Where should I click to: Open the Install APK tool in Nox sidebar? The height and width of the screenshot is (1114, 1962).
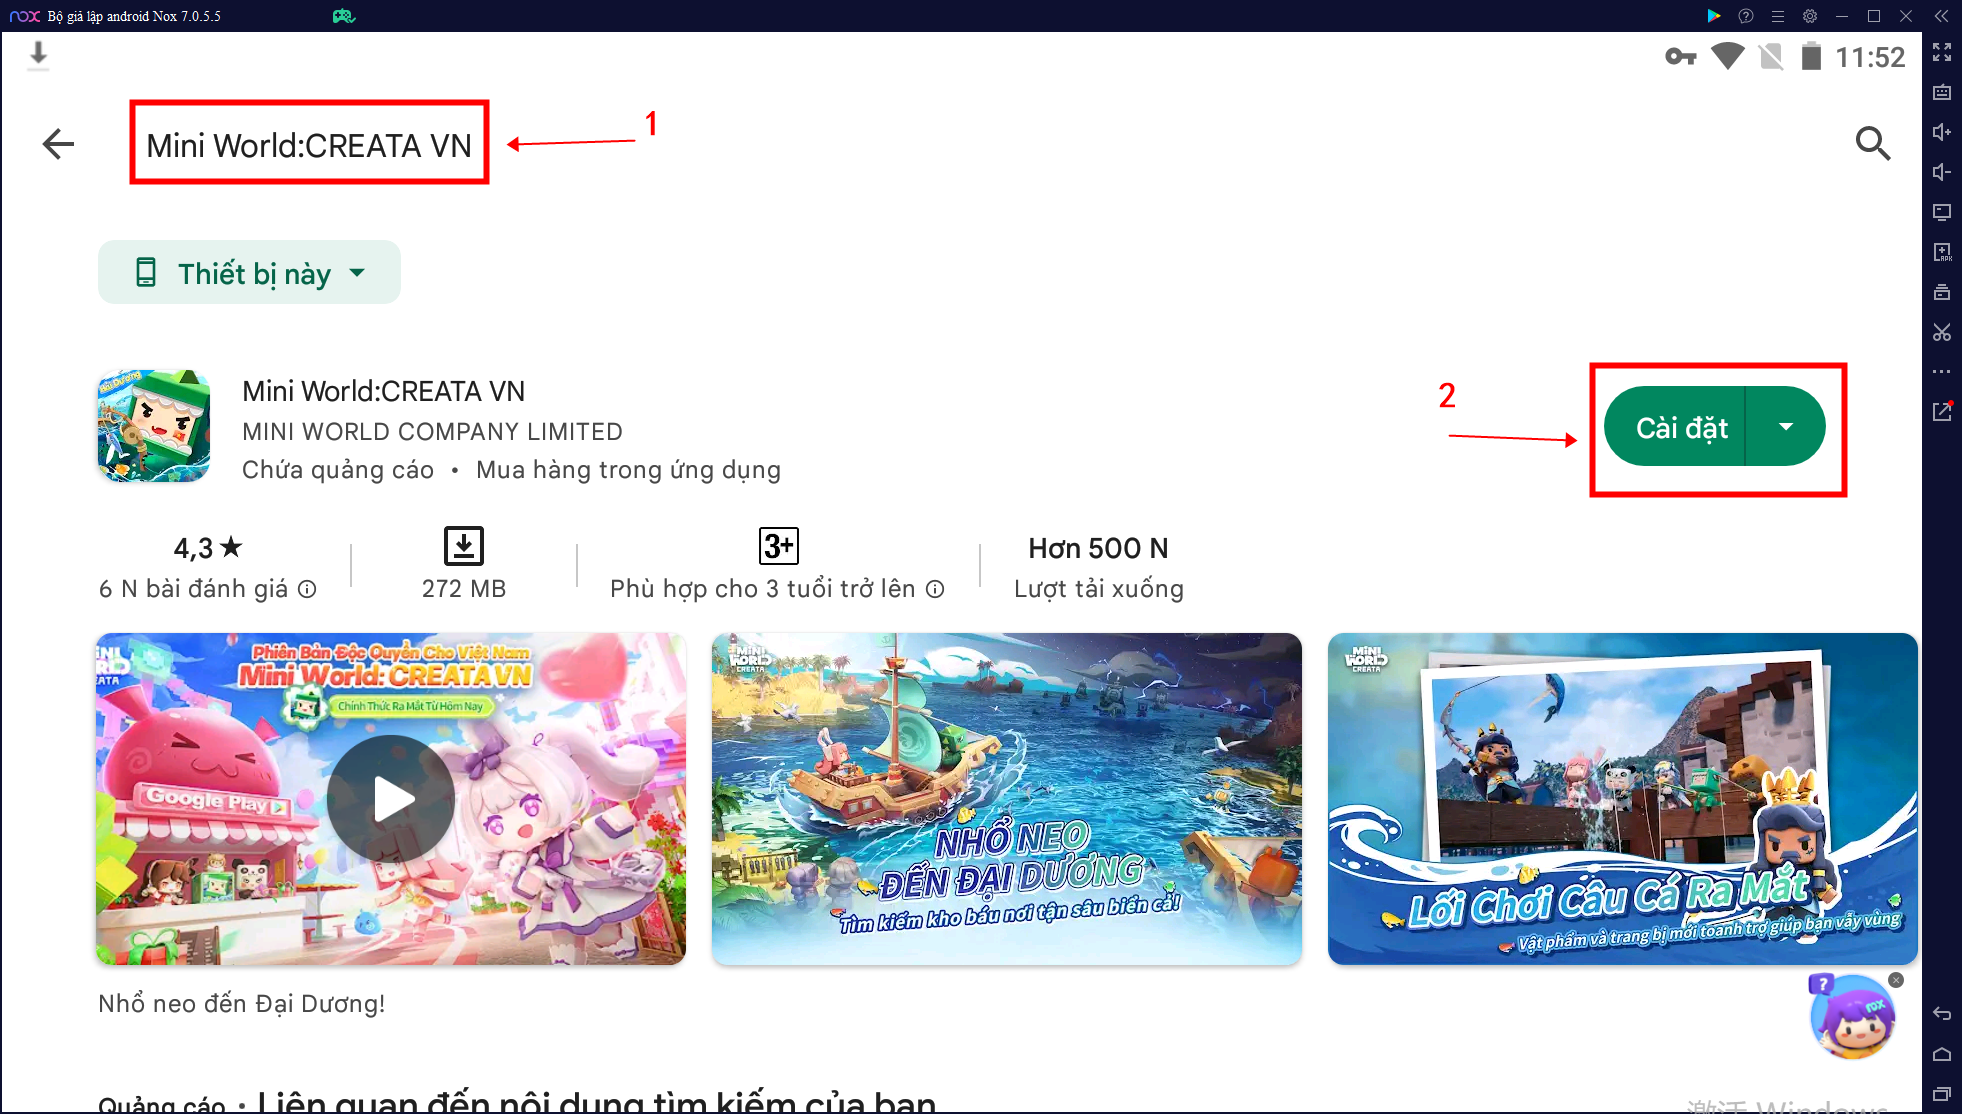1944,253
